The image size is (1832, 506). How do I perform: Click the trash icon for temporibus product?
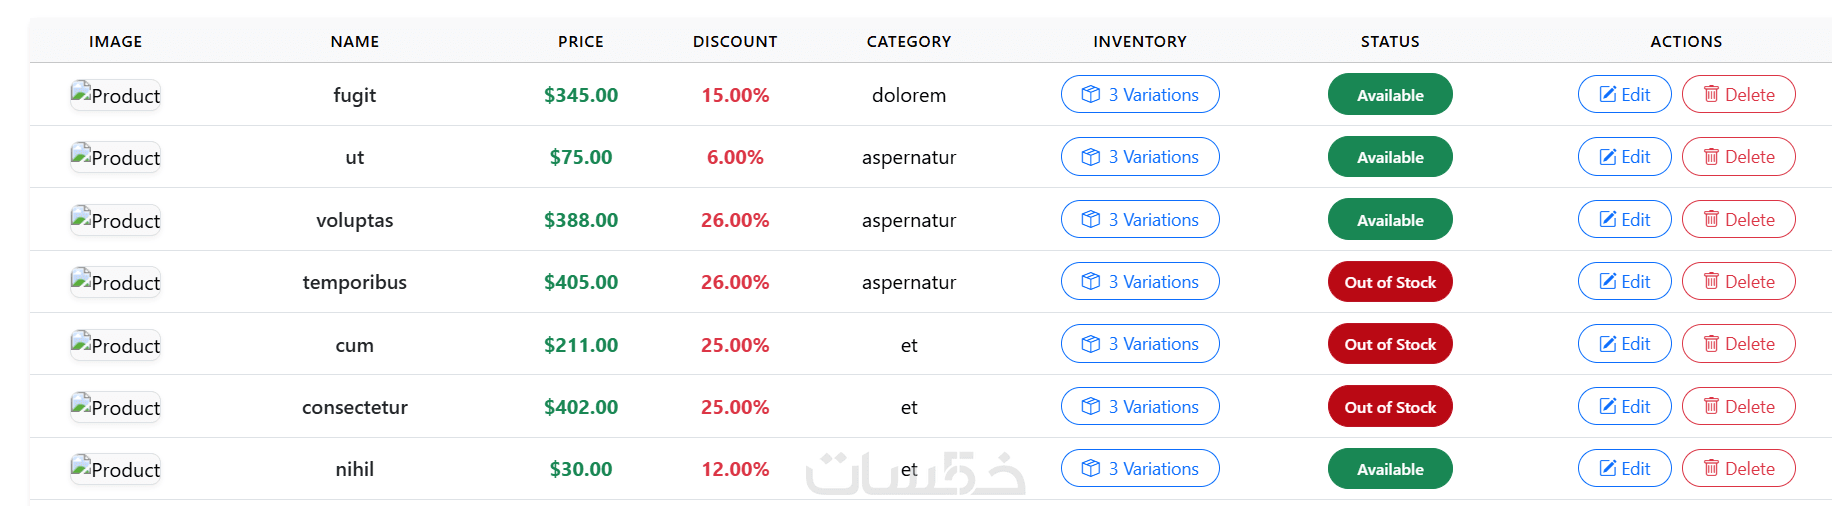[1712, 282]
